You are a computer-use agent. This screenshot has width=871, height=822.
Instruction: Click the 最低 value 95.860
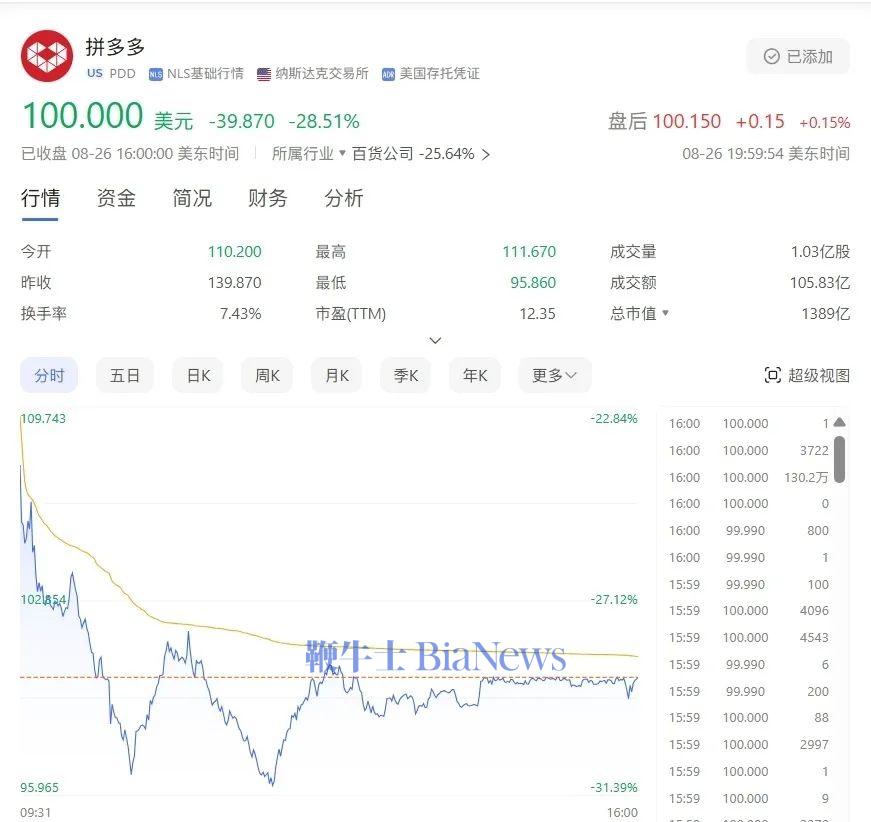(x=533, y=283)
